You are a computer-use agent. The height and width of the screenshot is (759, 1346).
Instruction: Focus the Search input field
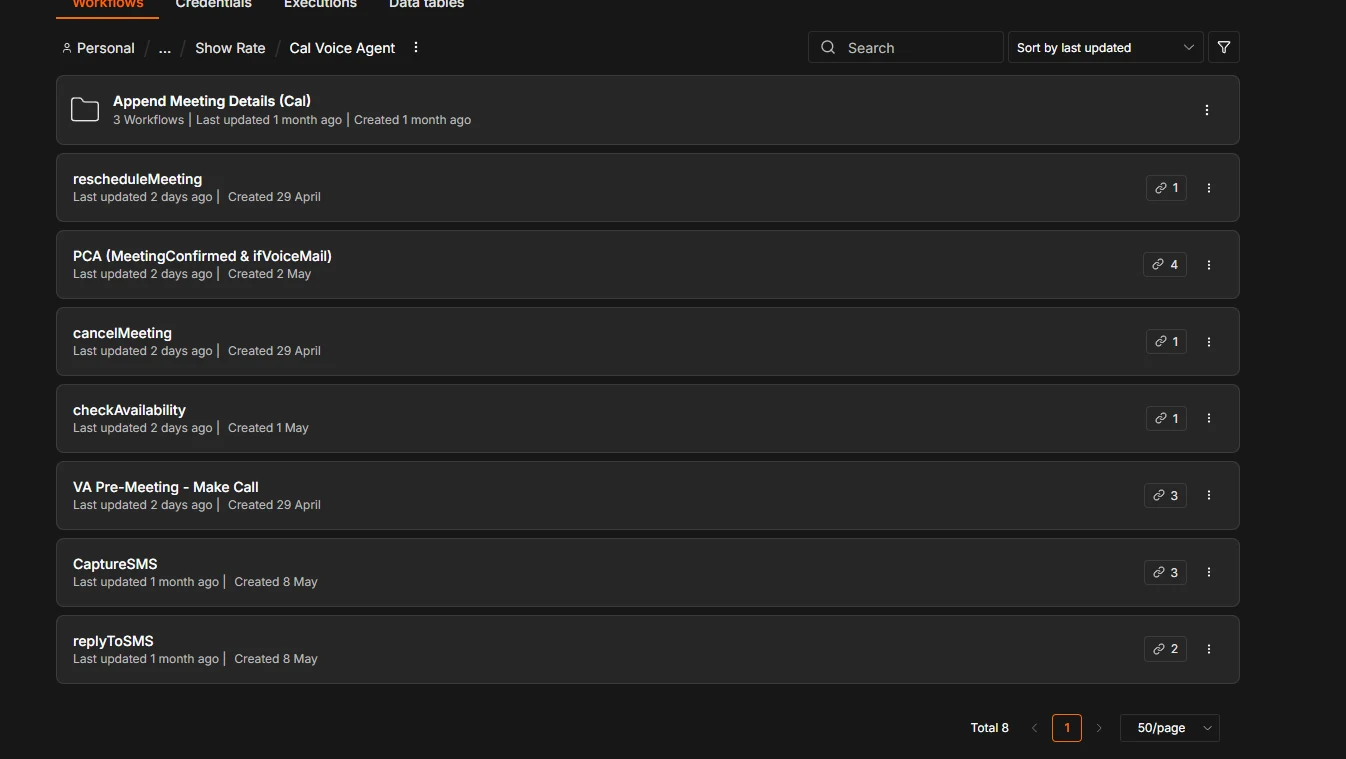coord(906,47)
